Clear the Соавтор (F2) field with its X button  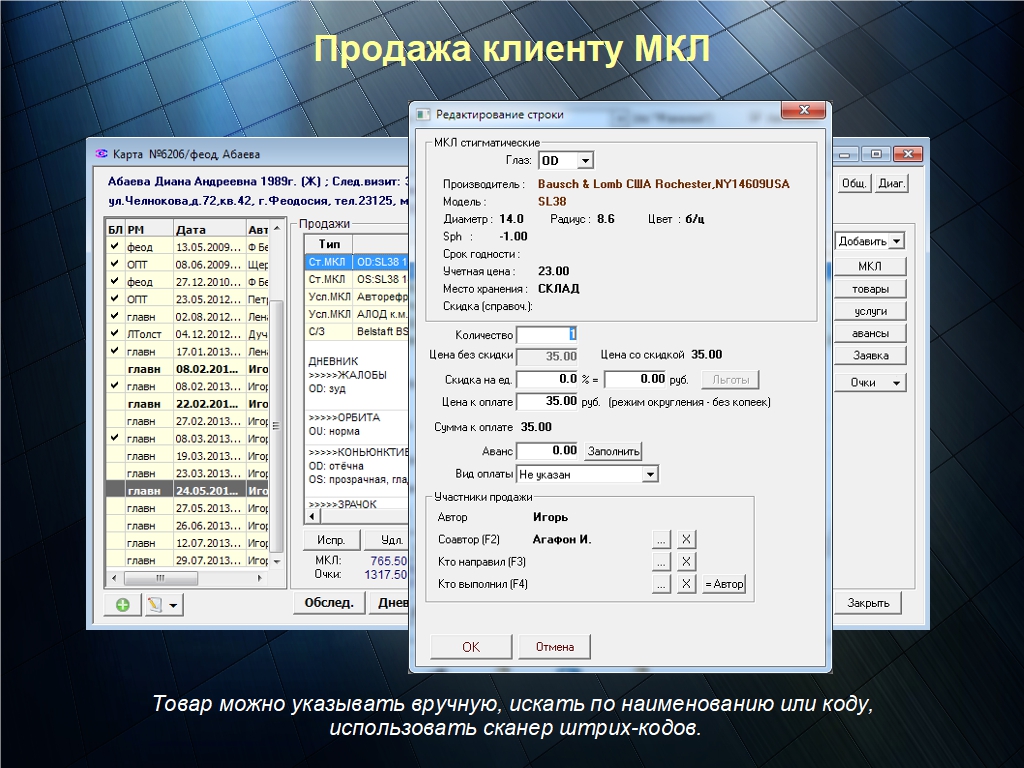tap(686, 539)
